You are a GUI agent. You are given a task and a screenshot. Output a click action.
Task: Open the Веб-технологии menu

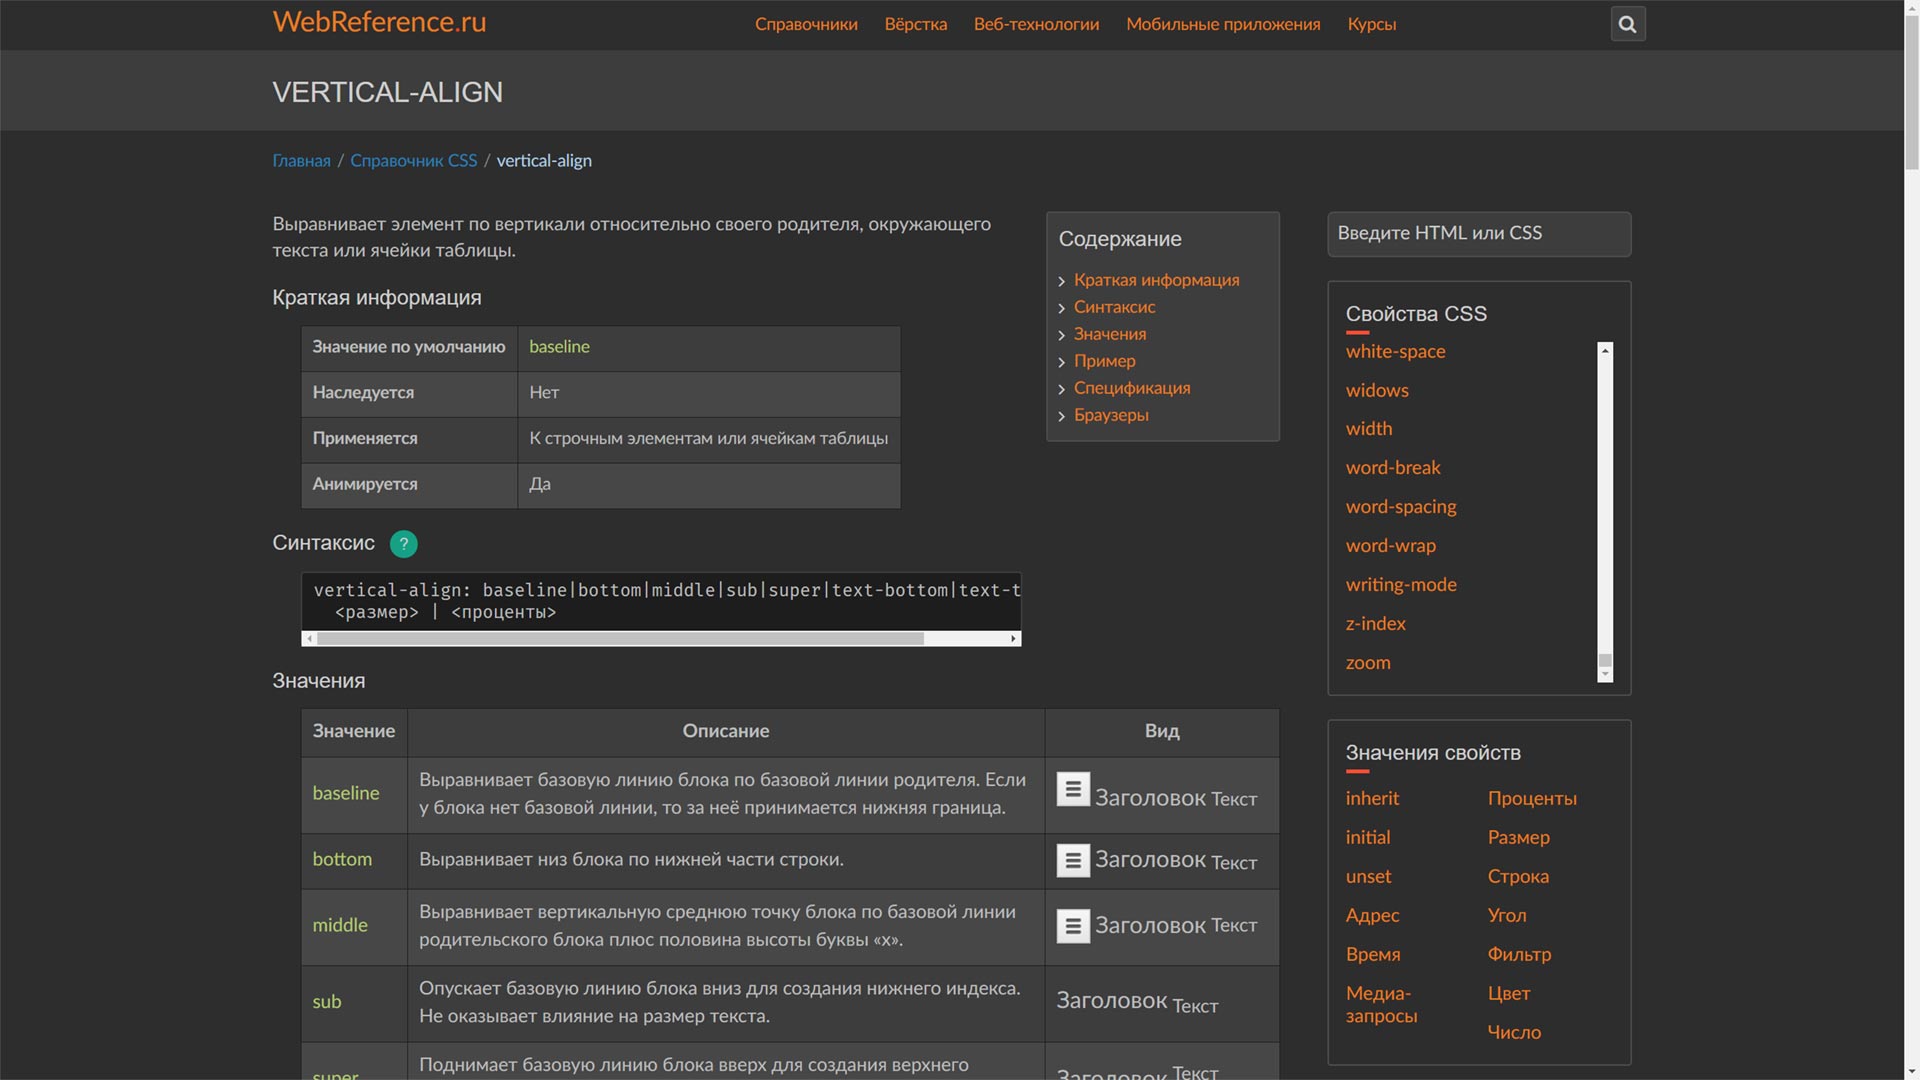(x=1036, y=24)
